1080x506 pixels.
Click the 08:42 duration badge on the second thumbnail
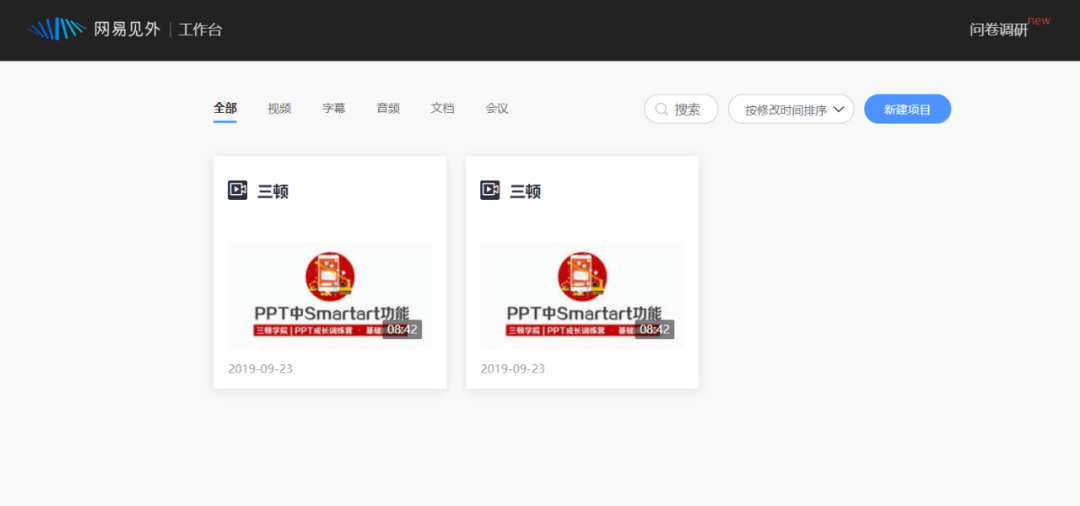point(654,330)
